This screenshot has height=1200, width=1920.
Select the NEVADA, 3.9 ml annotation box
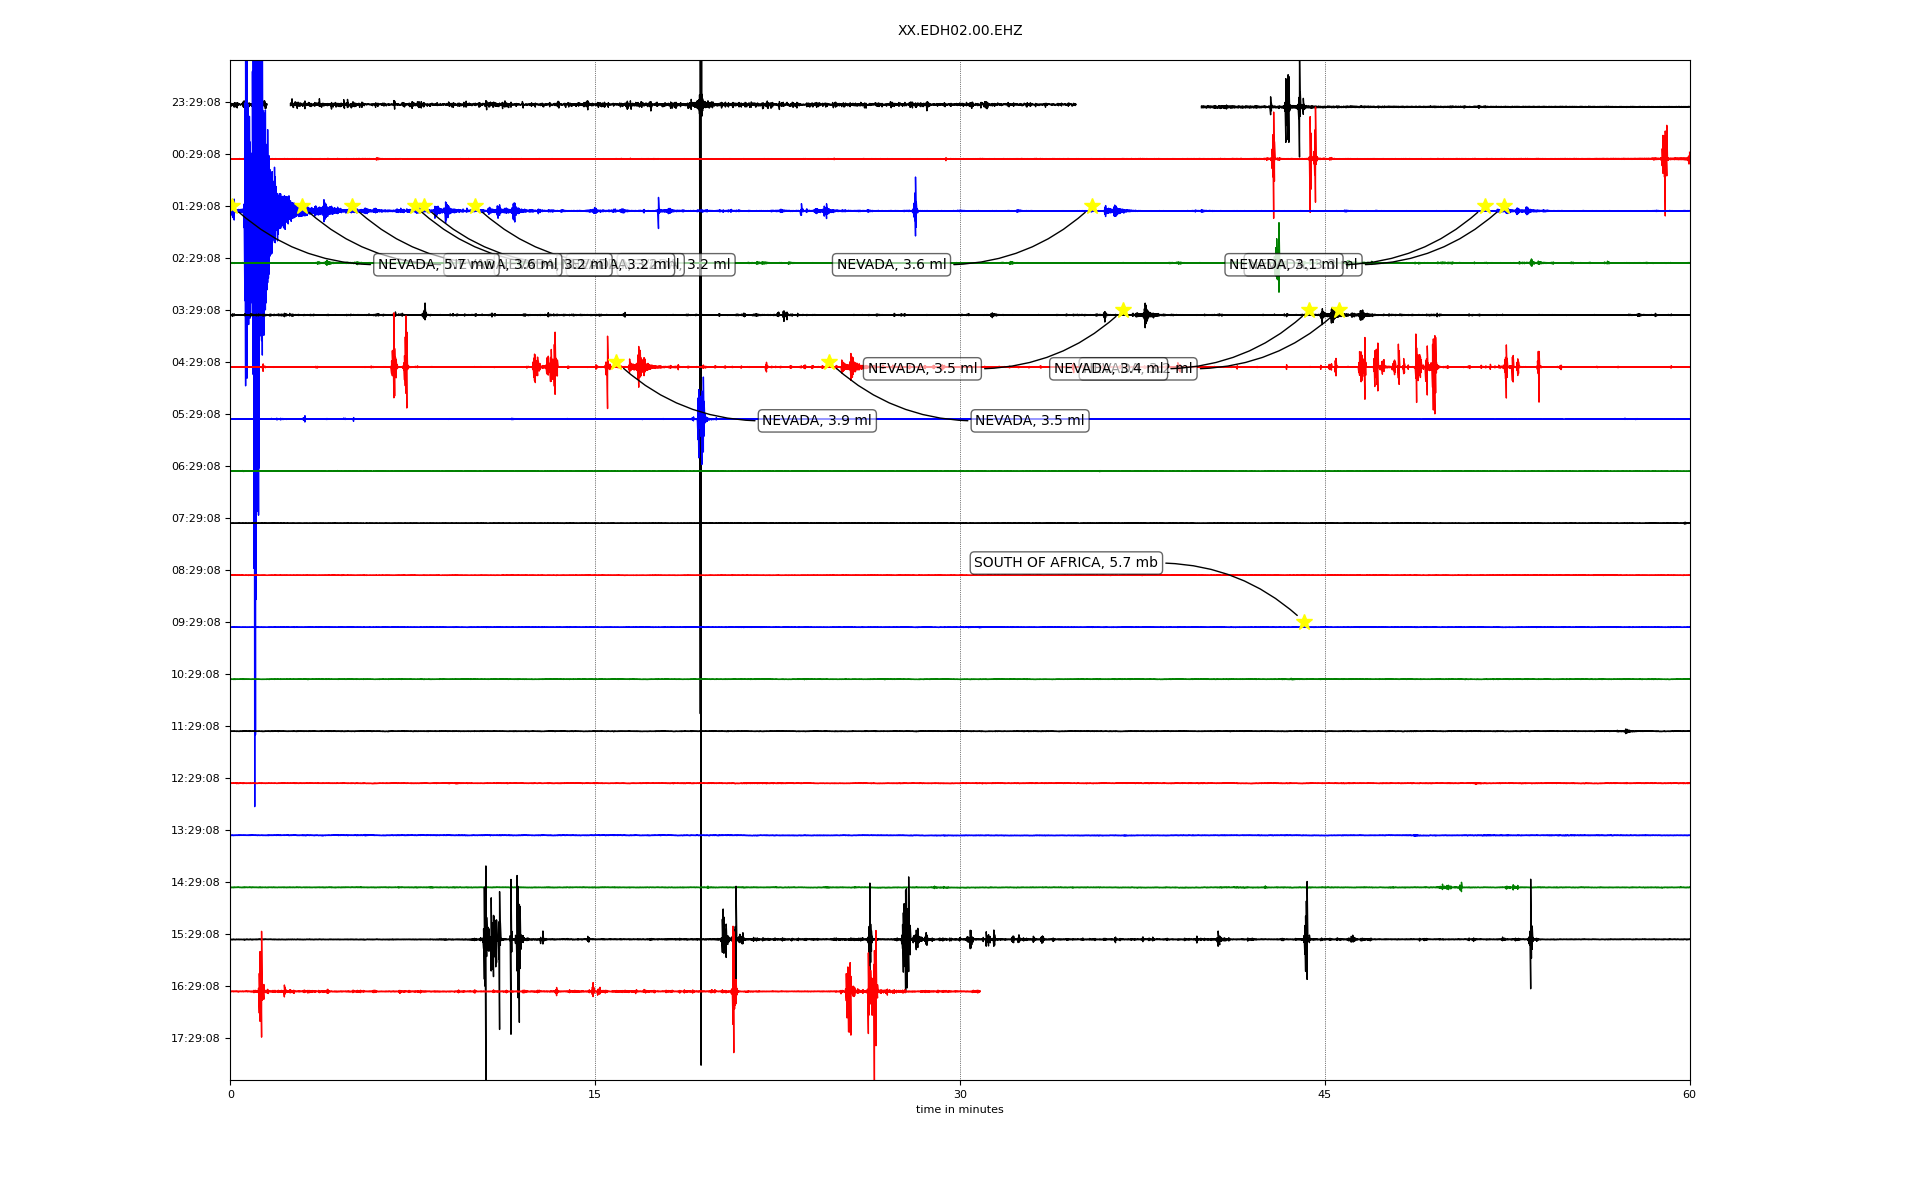pos(817,421)
